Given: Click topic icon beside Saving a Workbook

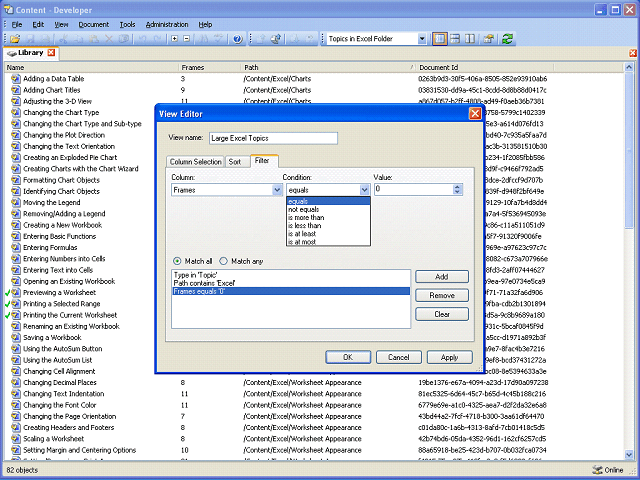Looking at the screenshot, I should coord(16,338).
